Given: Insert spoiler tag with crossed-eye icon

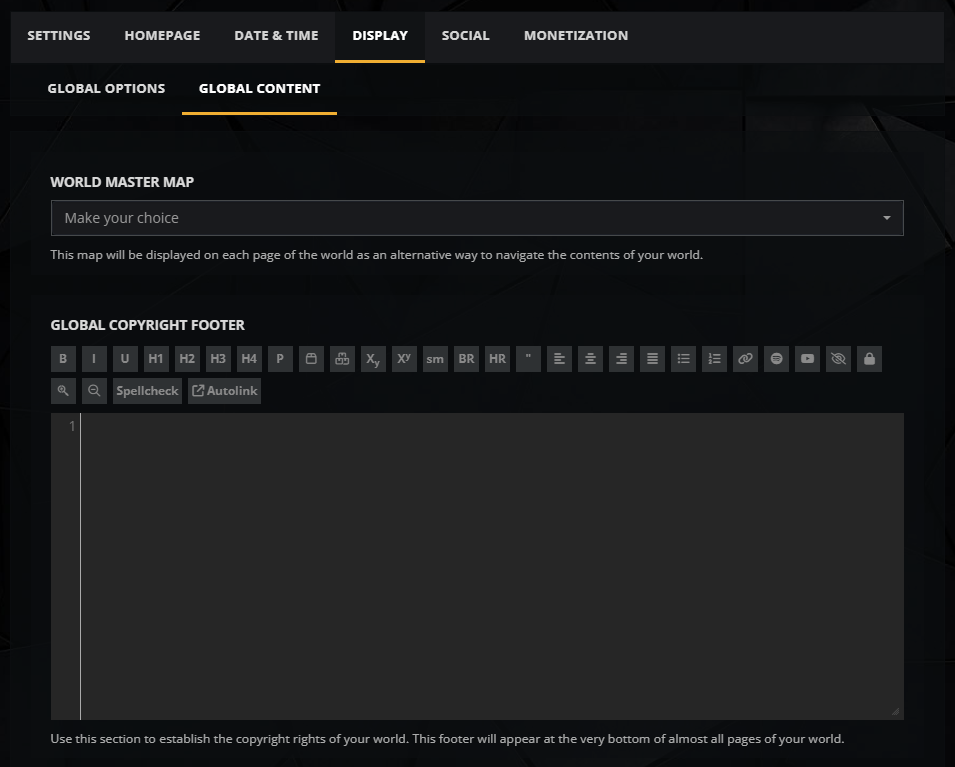Looking at the screenshot, I should 839,359.
